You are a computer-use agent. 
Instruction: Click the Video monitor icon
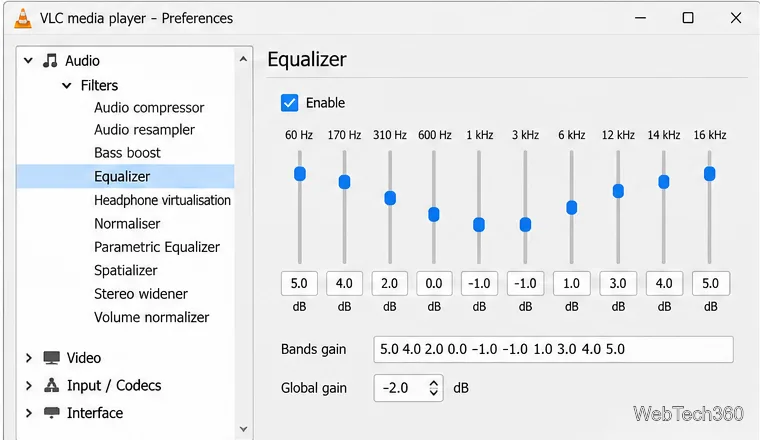pyautogui.click(x=51, y=358)
